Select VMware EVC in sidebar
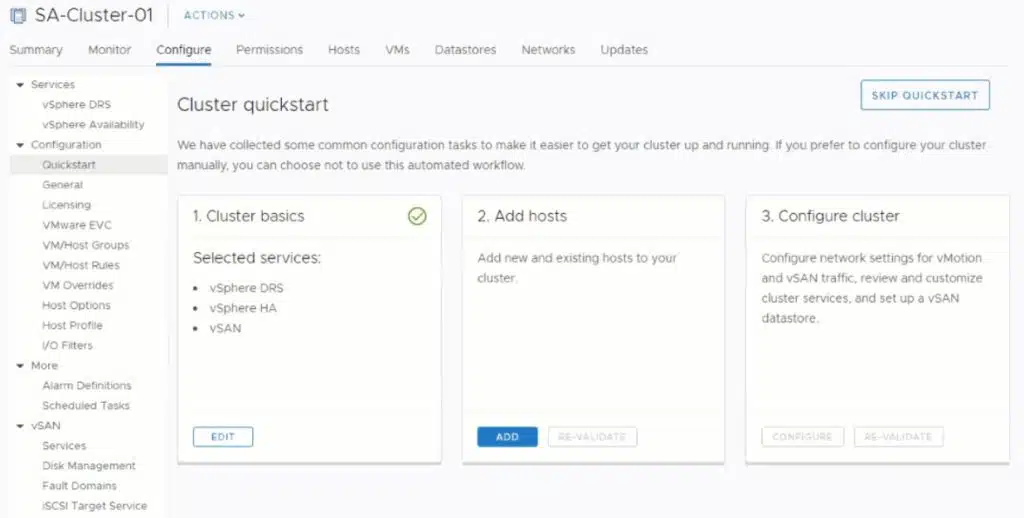 pyautogui.click(x=77, y=225)
